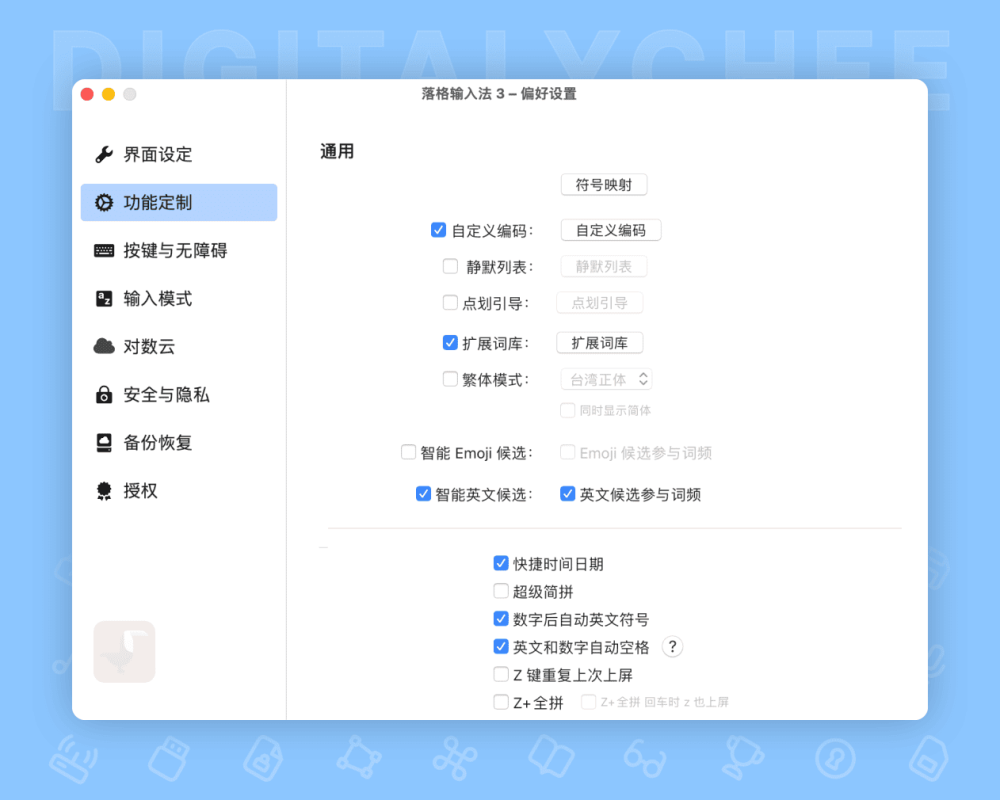Image resolution: width=1000 pixels, height=800 pixels.
Task: Uncheck 智能英文候选 checkbox
Action: click(x=423, y=494)
